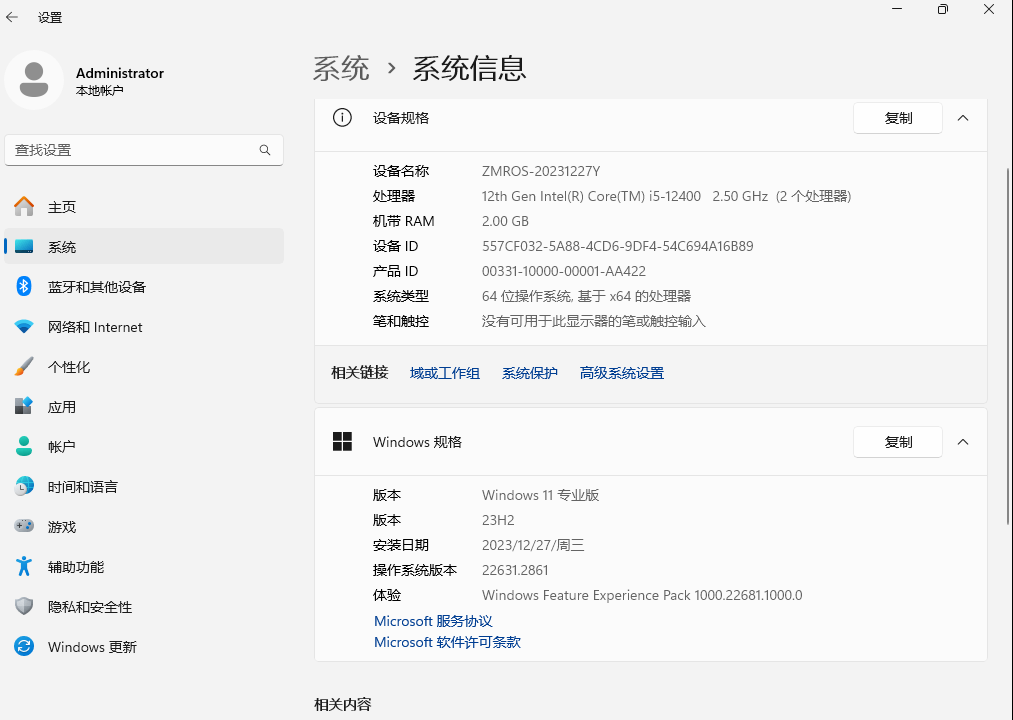Click the info icon beside 设备规格
1013x720 pixels.
342,118
